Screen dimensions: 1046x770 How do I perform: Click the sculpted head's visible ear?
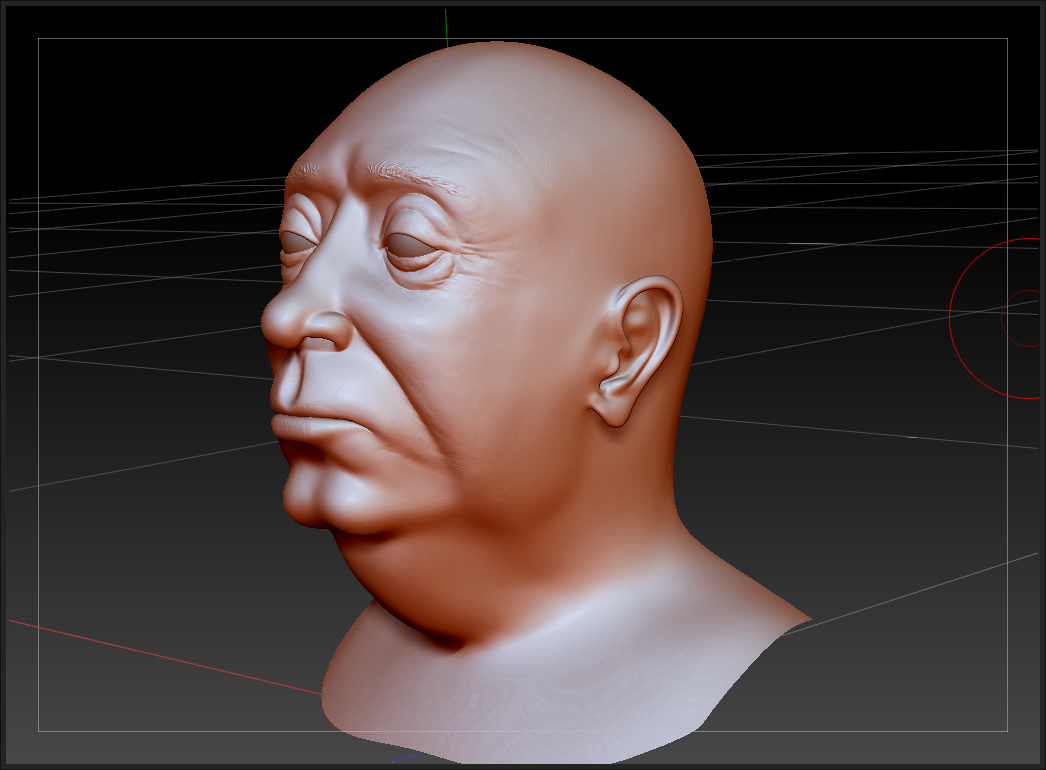tap(643, 345)
